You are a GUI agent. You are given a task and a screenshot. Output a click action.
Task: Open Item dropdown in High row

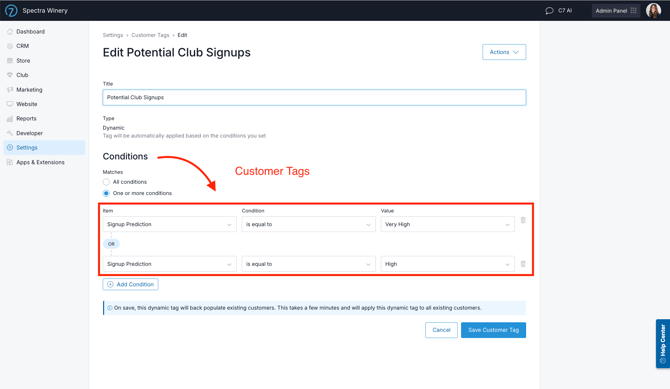pyautogui.click(x=169, y=264)
